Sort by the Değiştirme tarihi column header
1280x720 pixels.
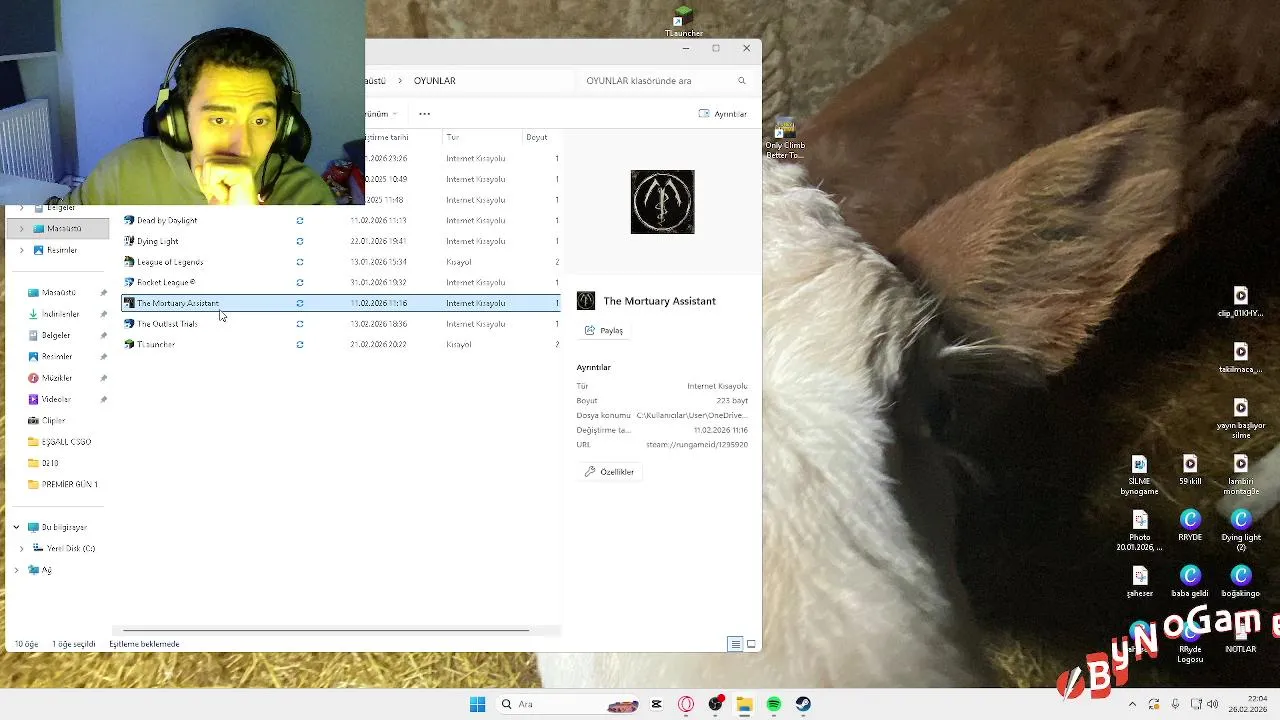point(390,137)
